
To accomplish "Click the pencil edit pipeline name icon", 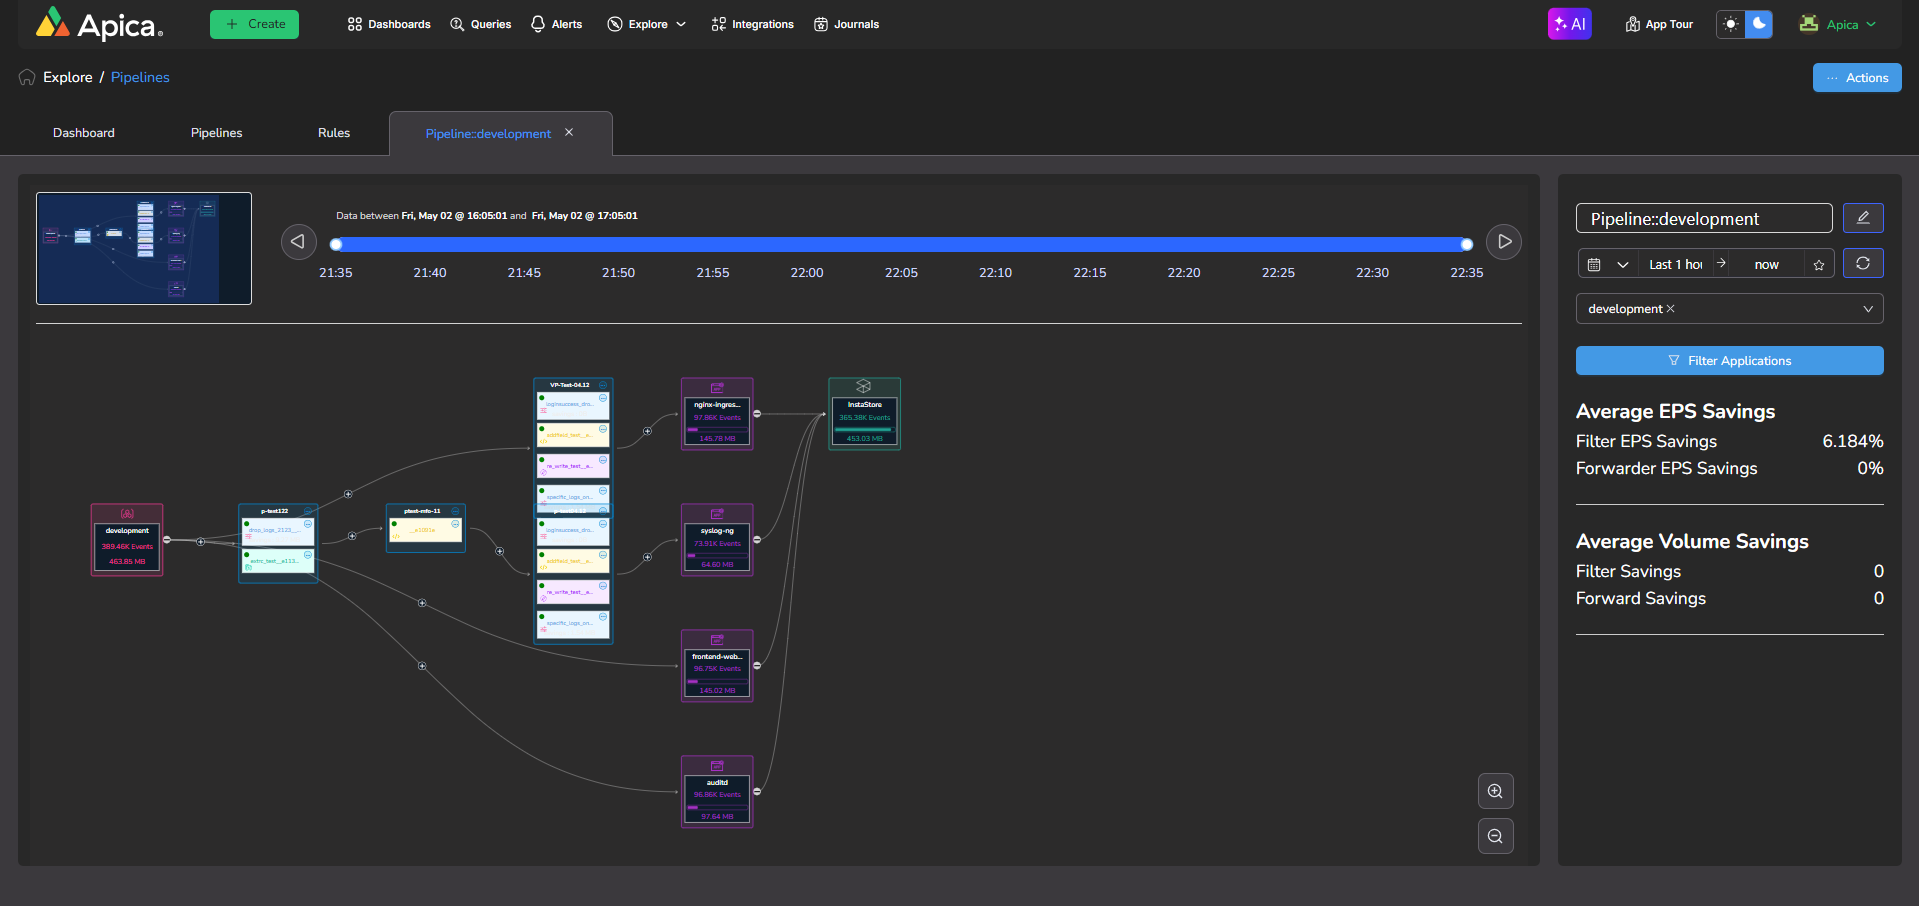I will [x=1863, y=218].
